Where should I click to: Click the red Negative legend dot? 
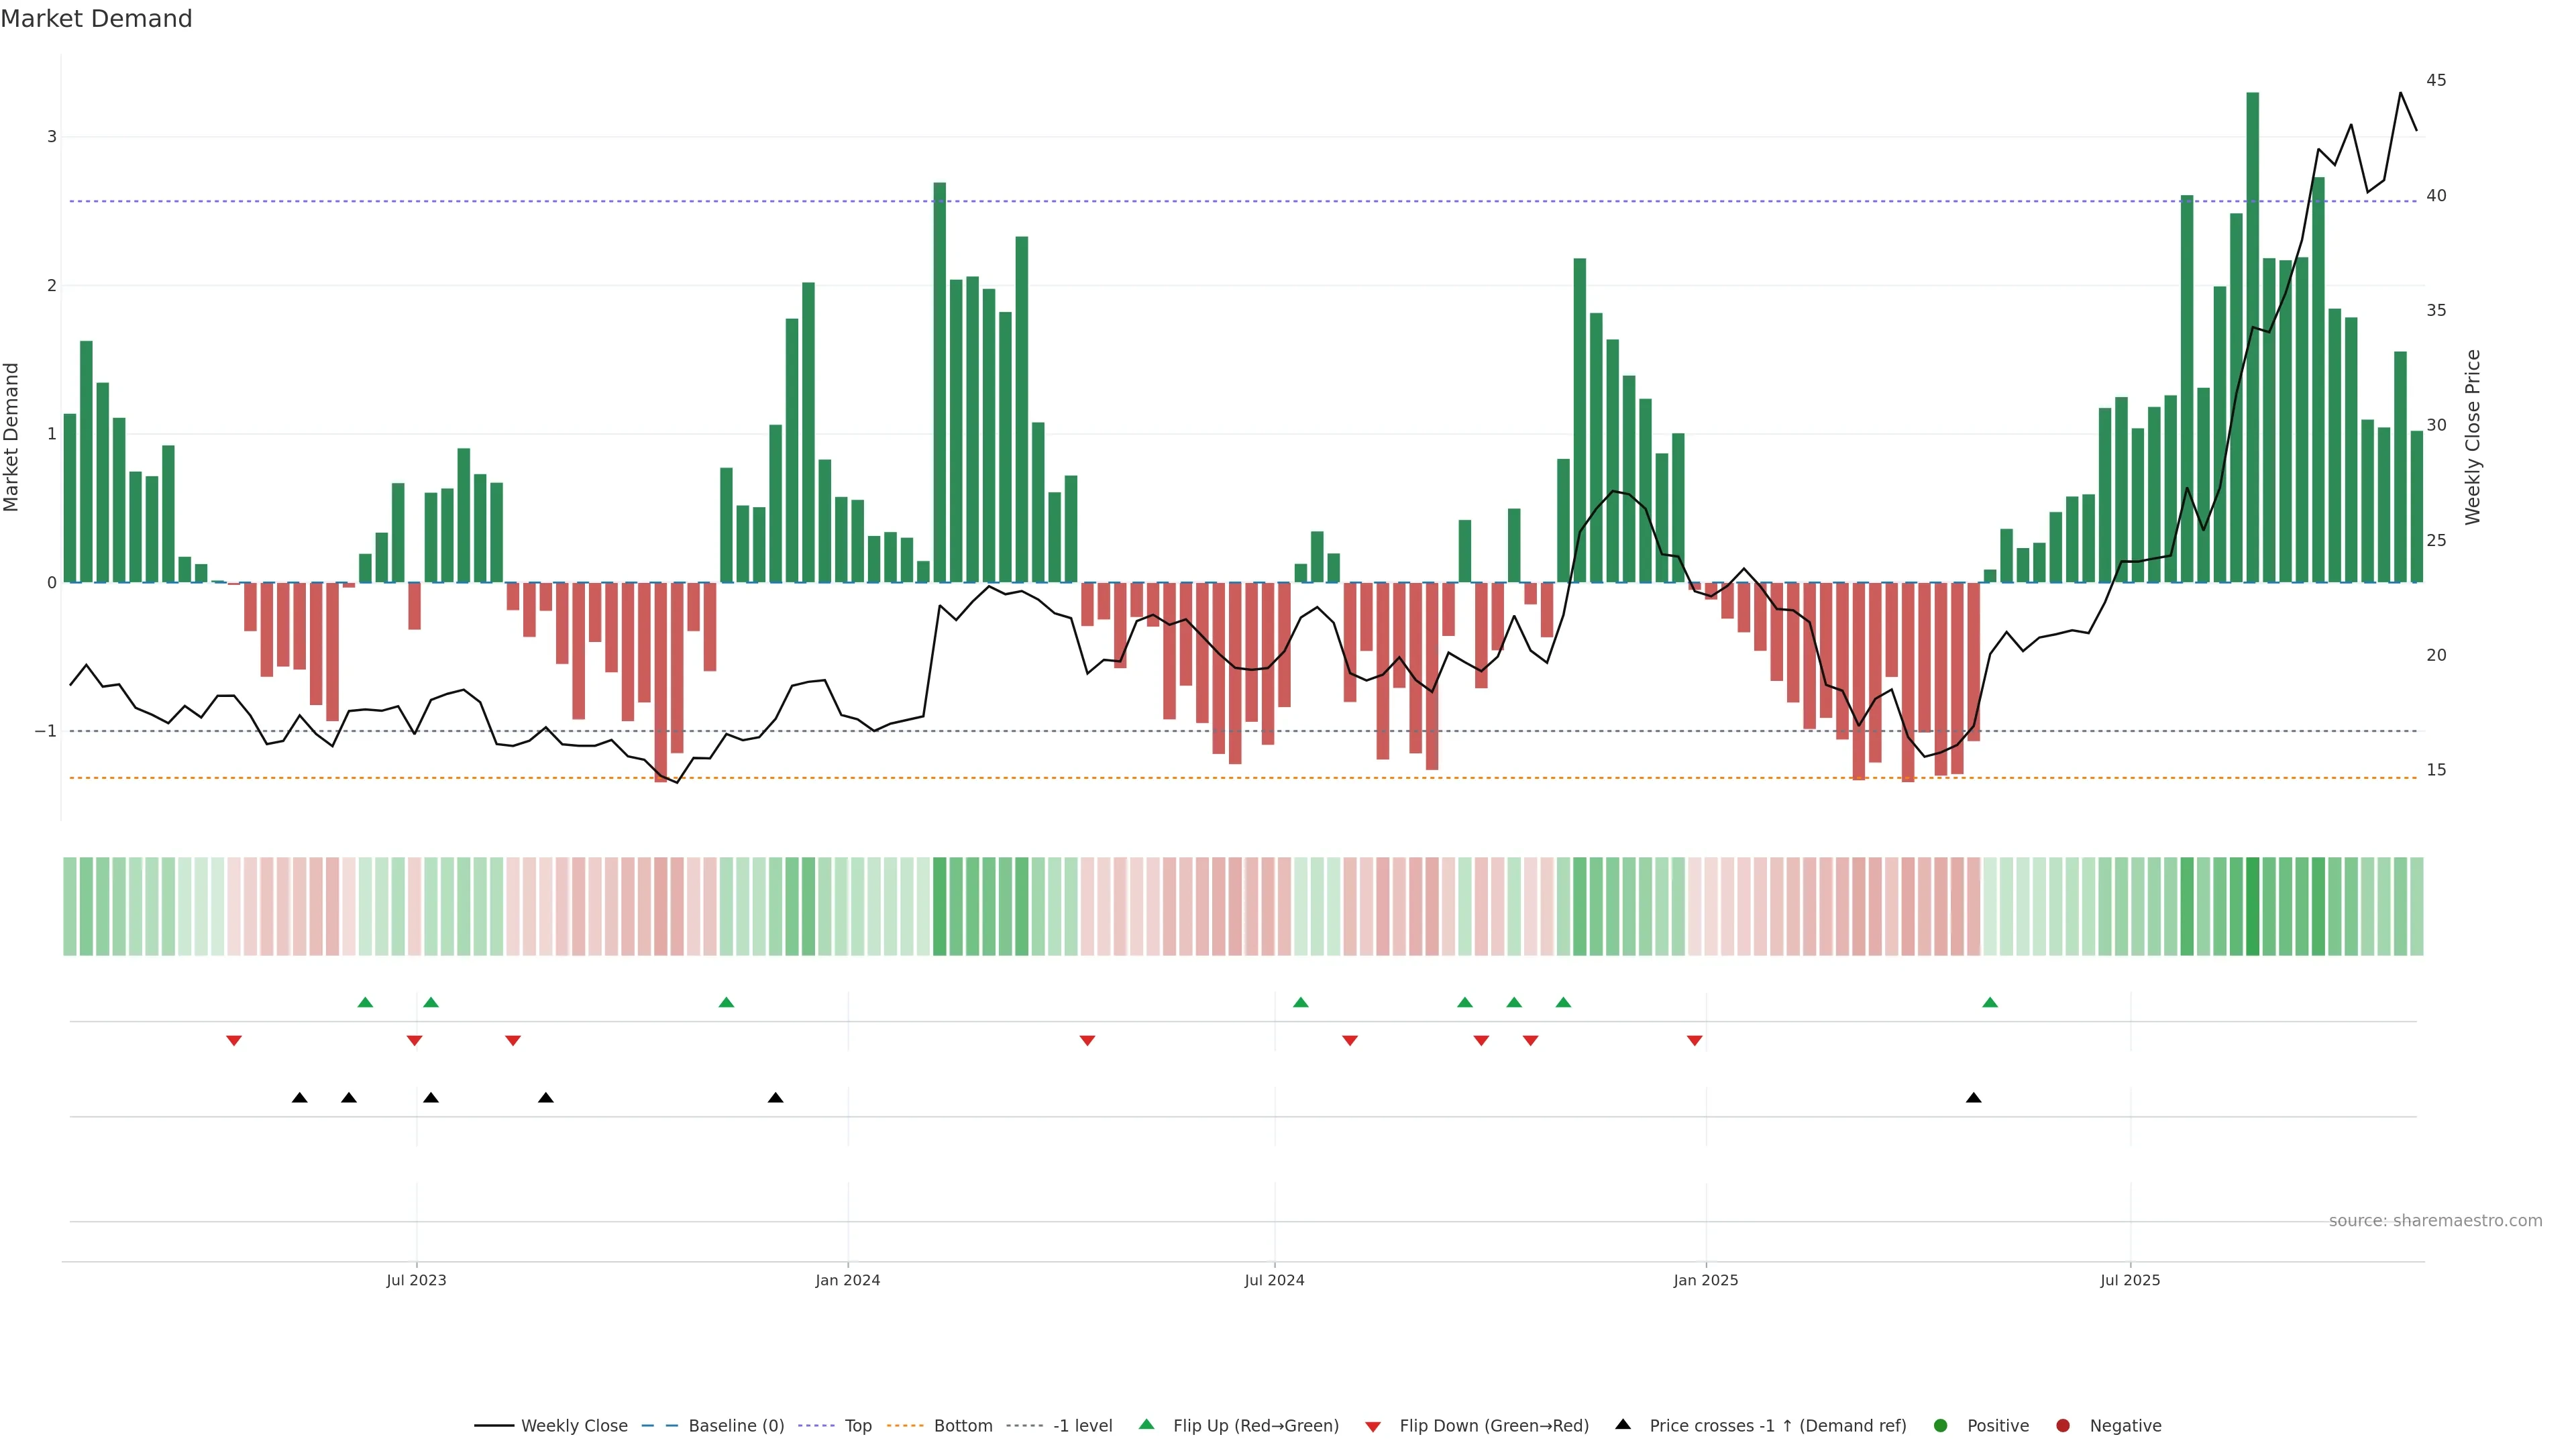click(2062, 1425)
